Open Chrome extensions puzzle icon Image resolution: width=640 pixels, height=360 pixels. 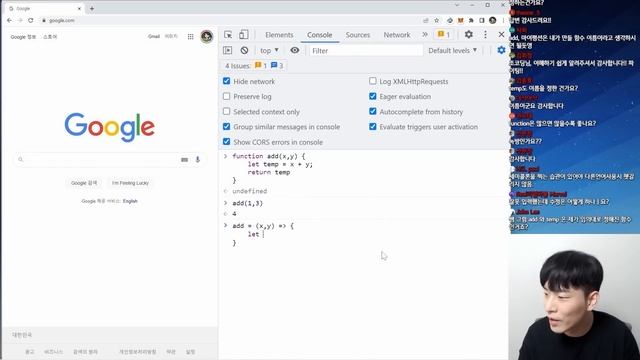471,20
